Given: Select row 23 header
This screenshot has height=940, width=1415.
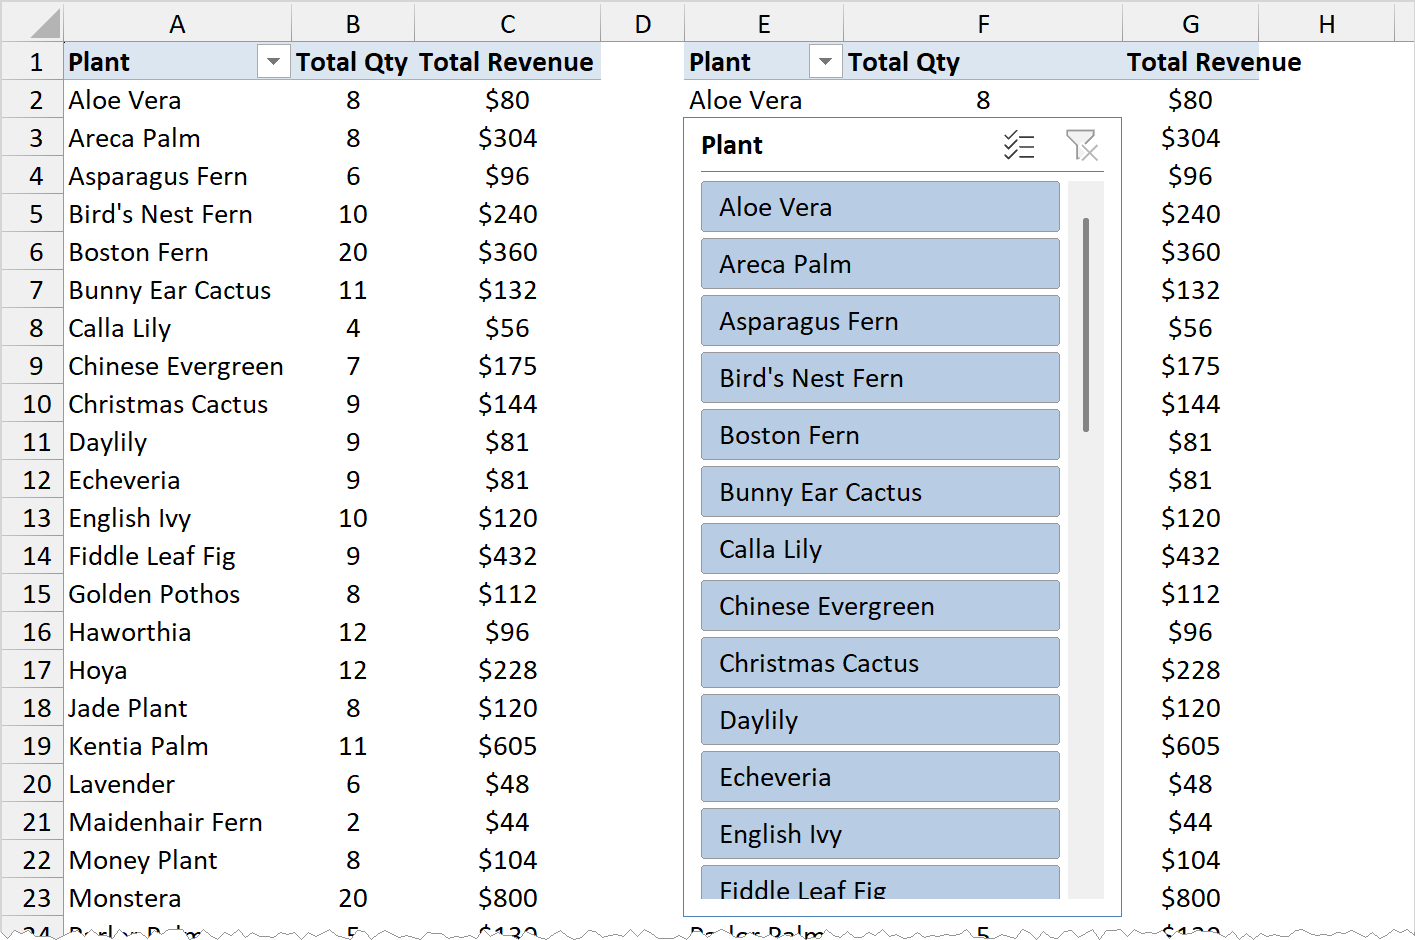Looking at the screenshot, I should (x=33, y=898).
